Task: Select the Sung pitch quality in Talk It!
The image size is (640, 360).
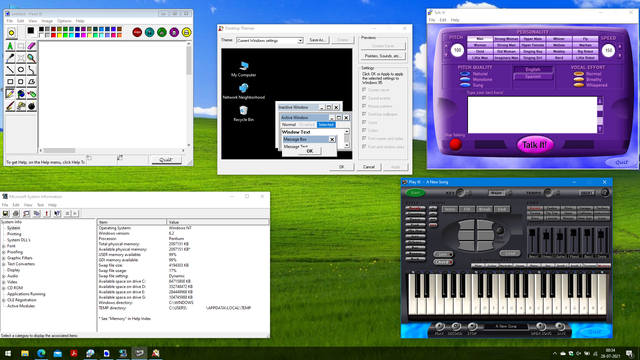Action: click(x=465, y=85)
